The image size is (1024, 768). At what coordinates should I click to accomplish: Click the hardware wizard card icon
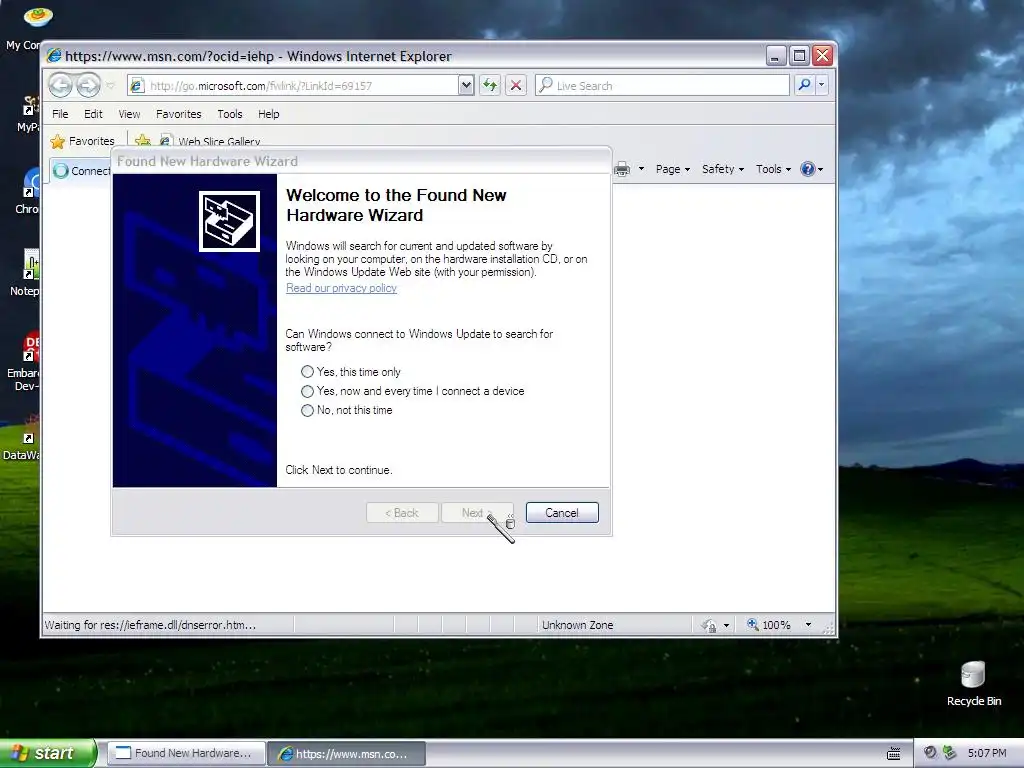coord(229,221)
